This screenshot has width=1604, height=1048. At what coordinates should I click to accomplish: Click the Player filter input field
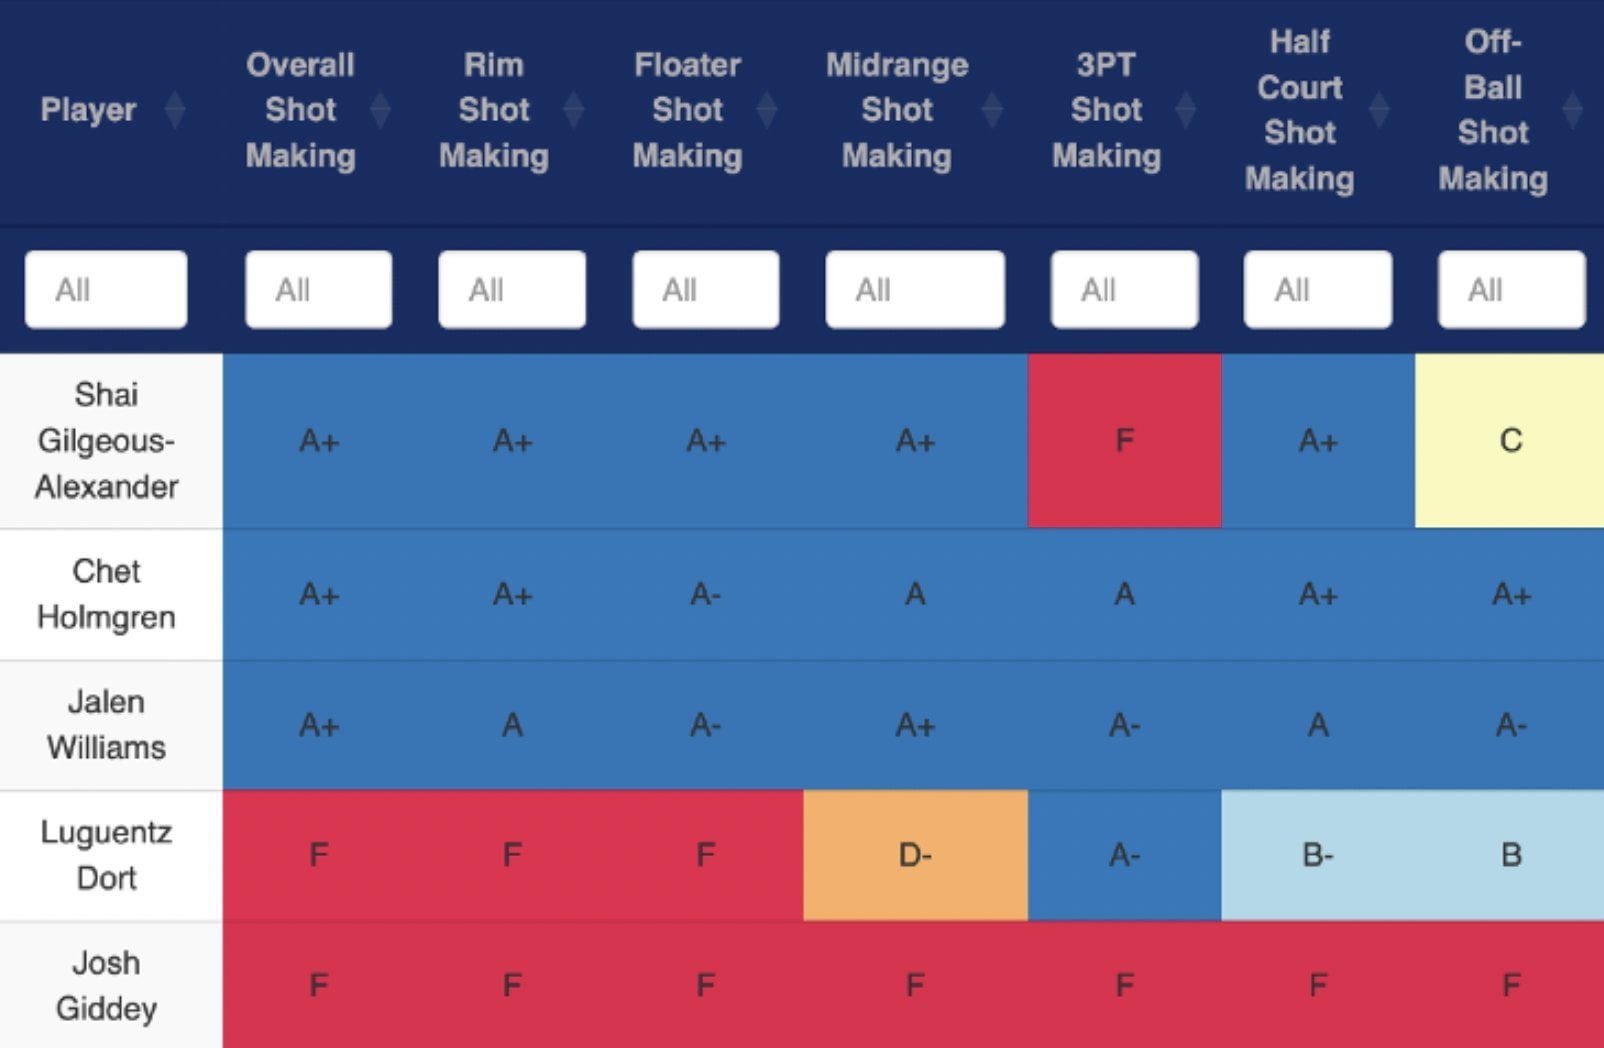pyautogui.click(x=106, y=290)
